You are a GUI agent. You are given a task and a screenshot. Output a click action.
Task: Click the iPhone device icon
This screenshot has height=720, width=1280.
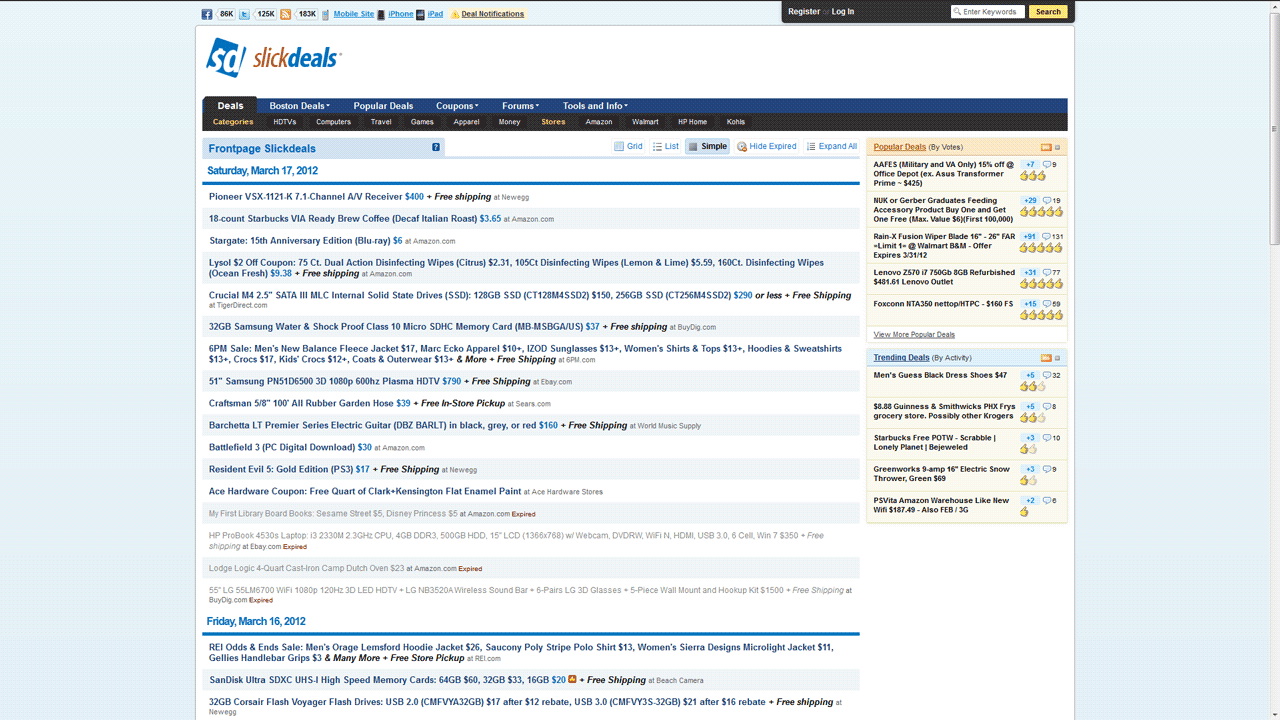(x=381, y=14)
